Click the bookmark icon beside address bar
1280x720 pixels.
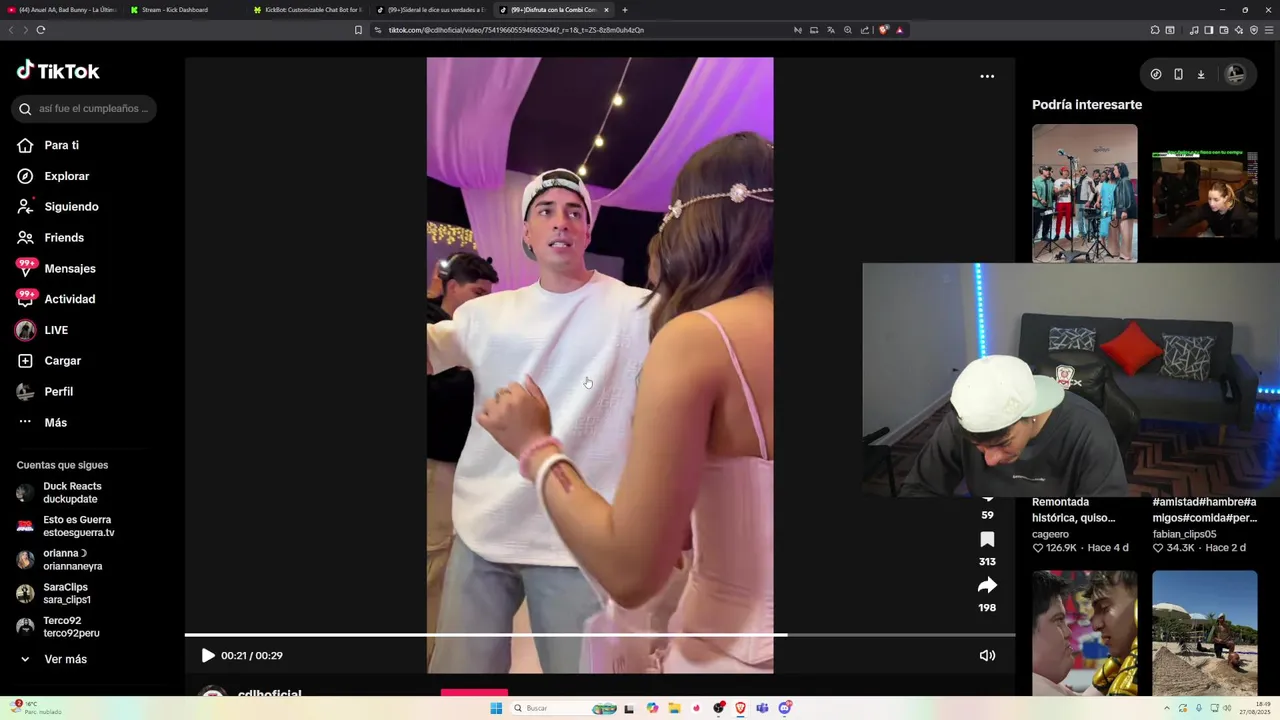click(x=358, y=30)
